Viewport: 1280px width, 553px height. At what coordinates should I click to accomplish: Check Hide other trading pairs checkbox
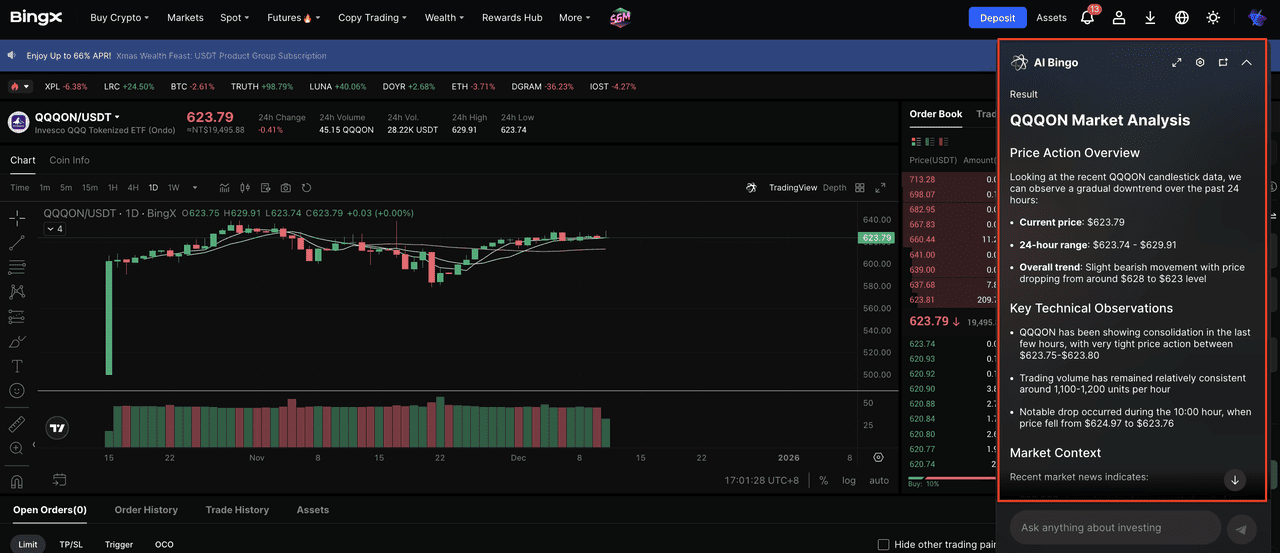coord(883,544)
